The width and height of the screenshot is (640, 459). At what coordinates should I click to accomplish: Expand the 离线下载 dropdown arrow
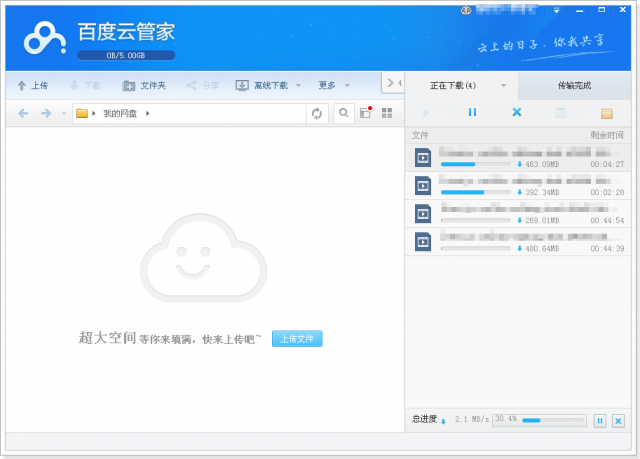(x=298, y=86)
